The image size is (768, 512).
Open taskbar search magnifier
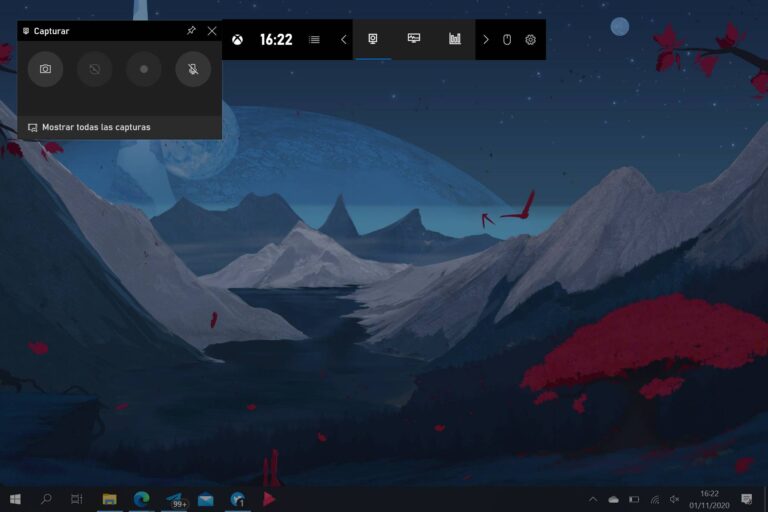pyautogui.click(x=47, y=499)
